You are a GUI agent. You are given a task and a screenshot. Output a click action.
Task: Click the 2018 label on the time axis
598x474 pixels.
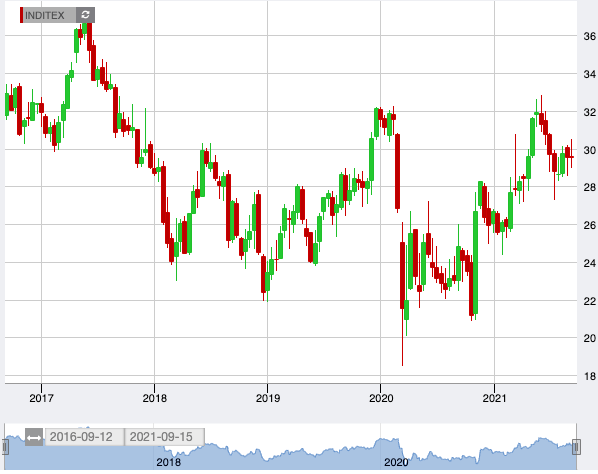click(154, 398)
